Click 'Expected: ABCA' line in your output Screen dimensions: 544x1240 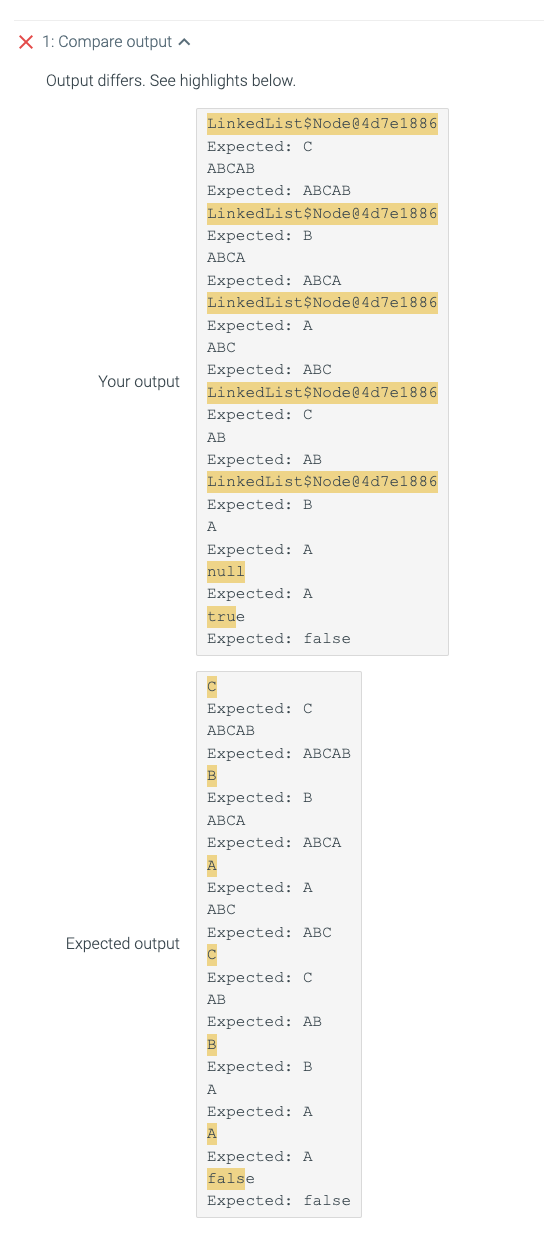pyautogui.click(x=274, y=280)
